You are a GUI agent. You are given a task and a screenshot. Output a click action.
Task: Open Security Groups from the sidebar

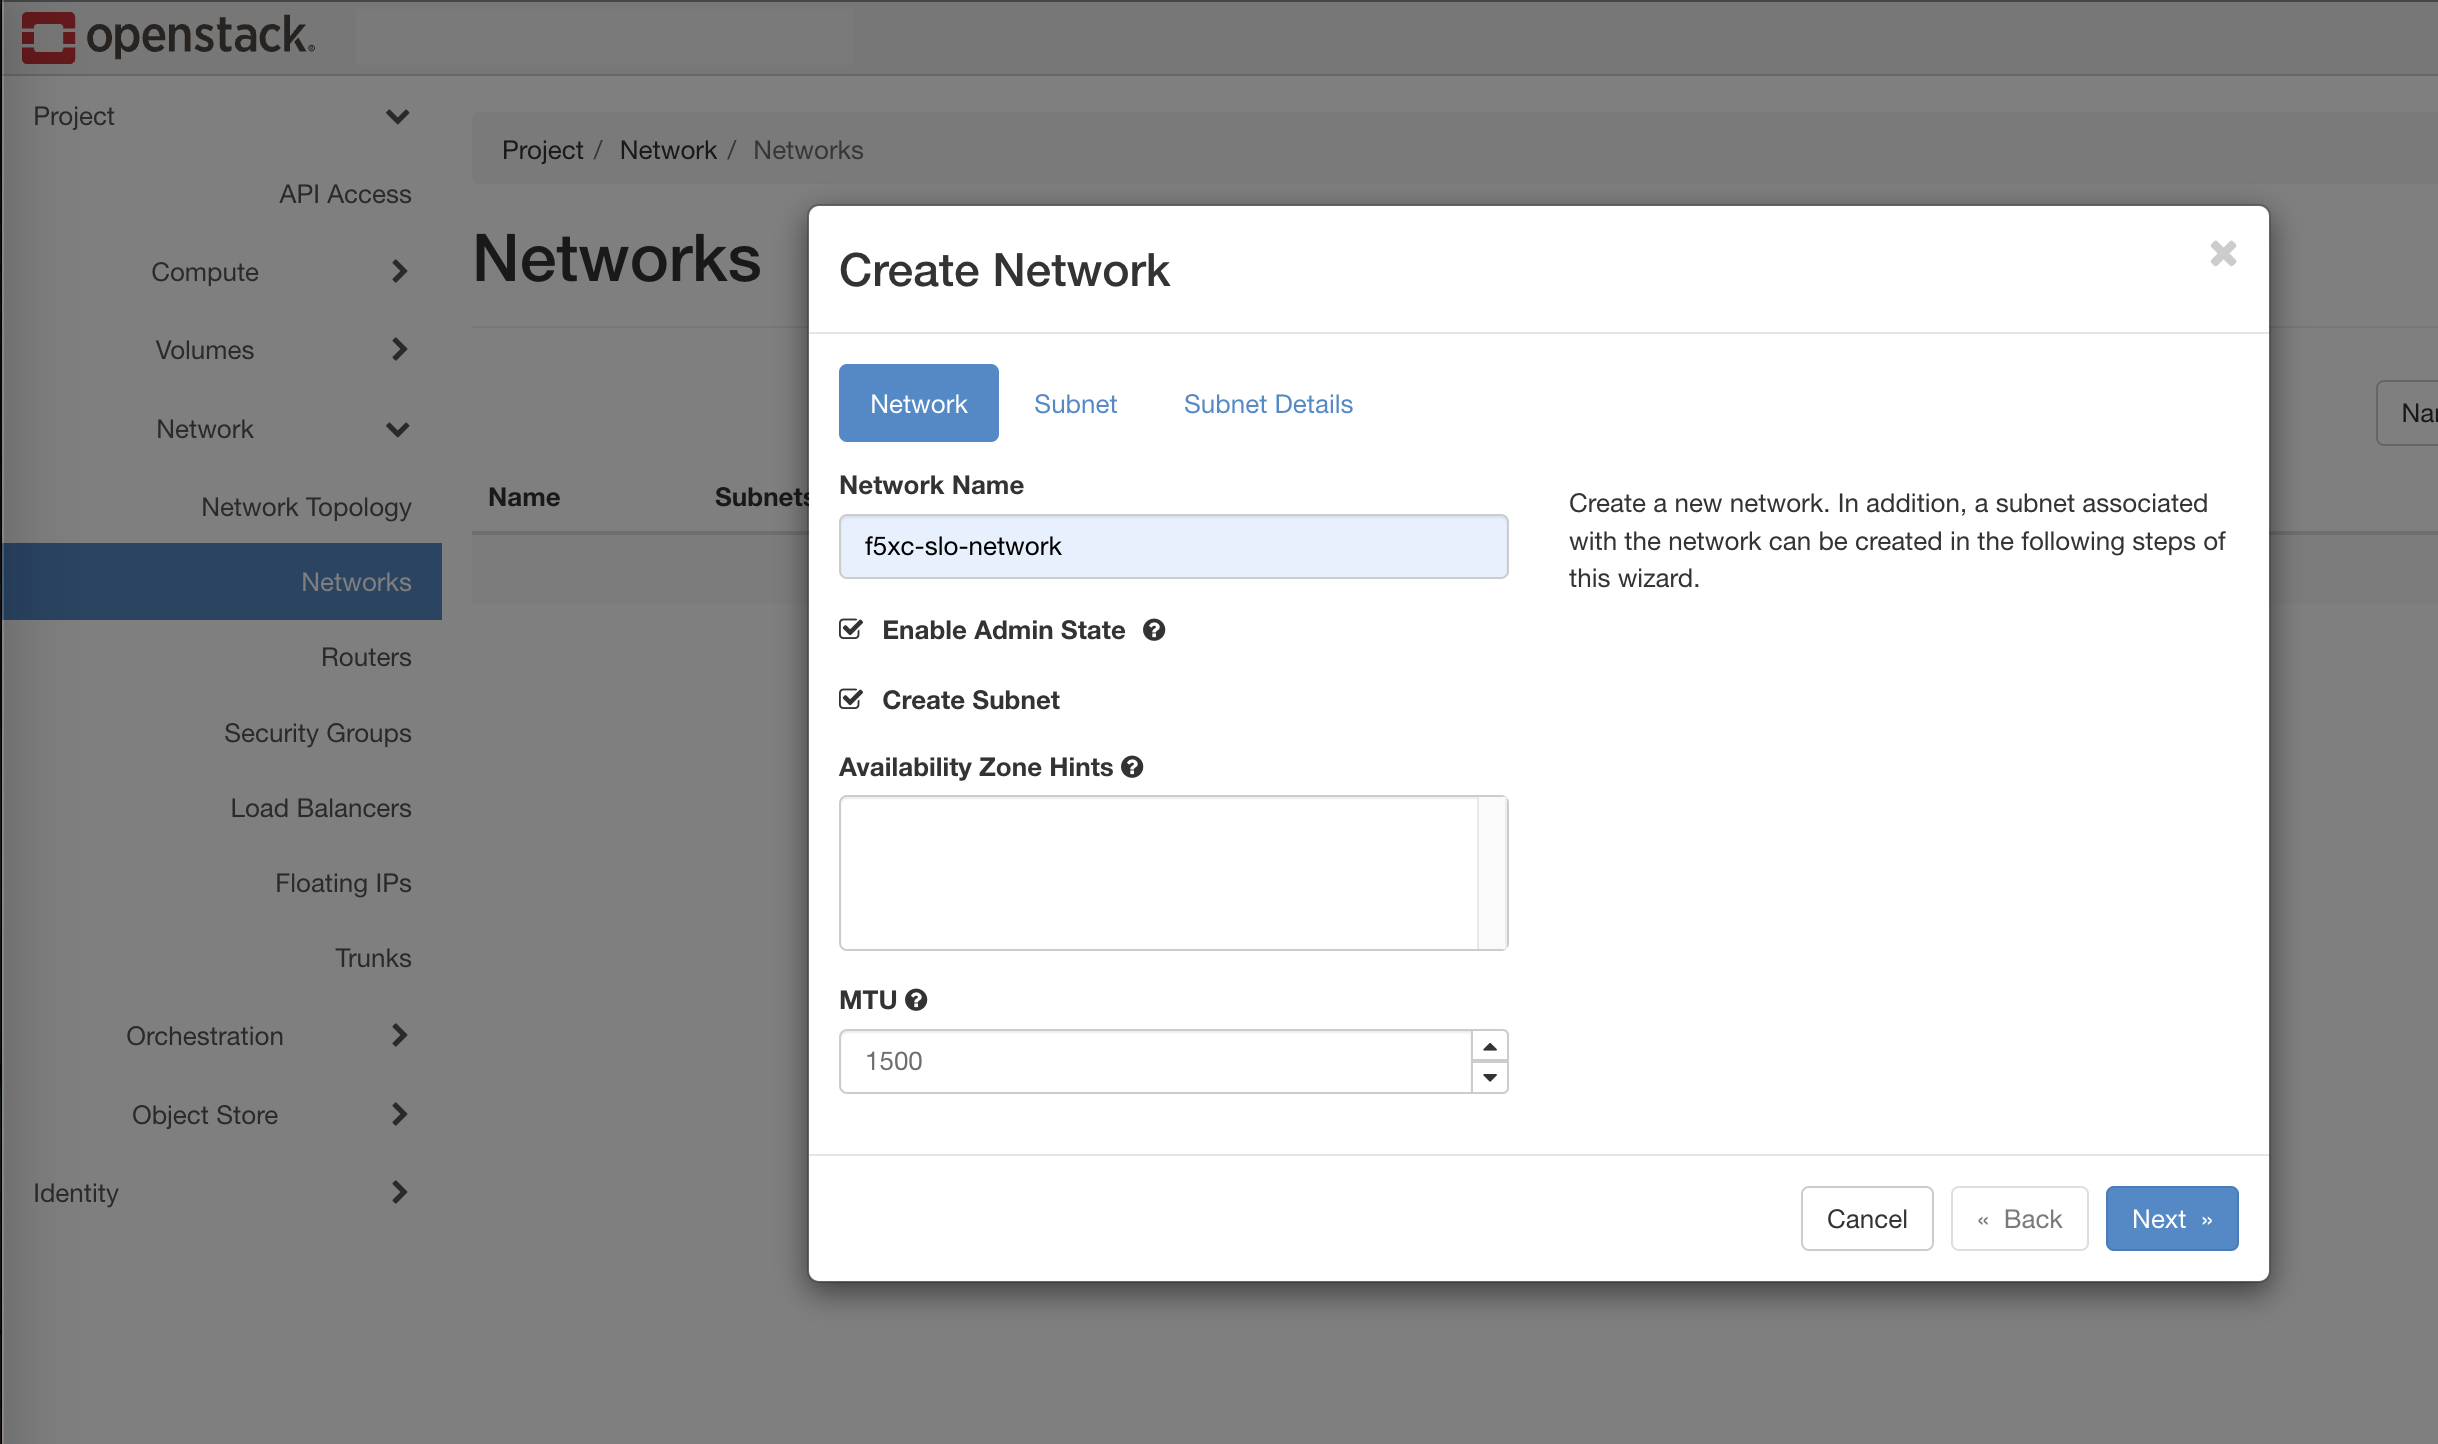tap(317, 732)
